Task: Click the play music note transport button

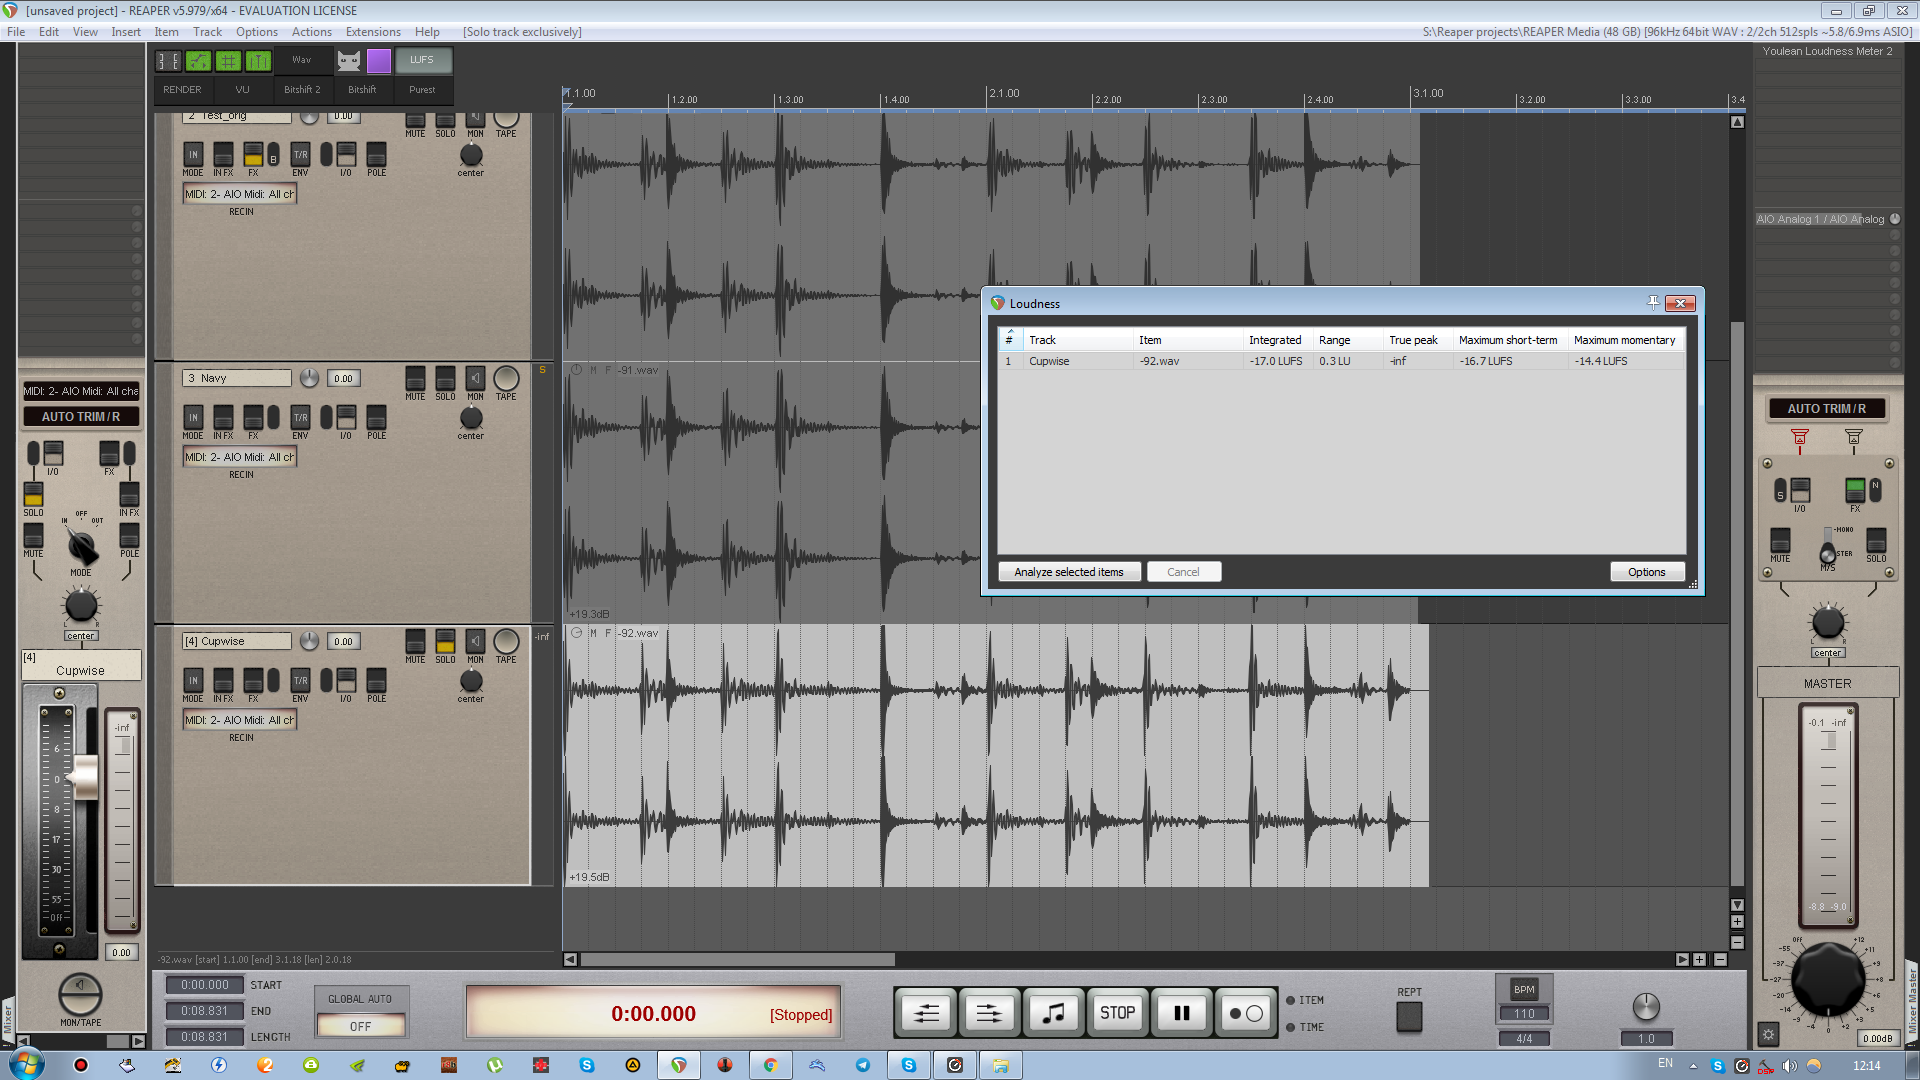Action: 1054,1013
